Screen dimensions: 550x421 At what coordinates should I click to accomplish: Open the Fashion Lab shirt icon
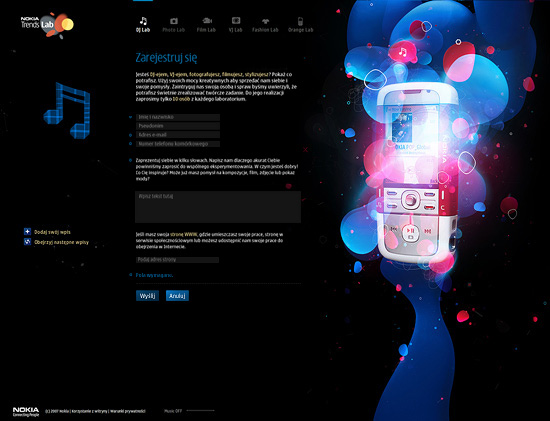[265, 21]
